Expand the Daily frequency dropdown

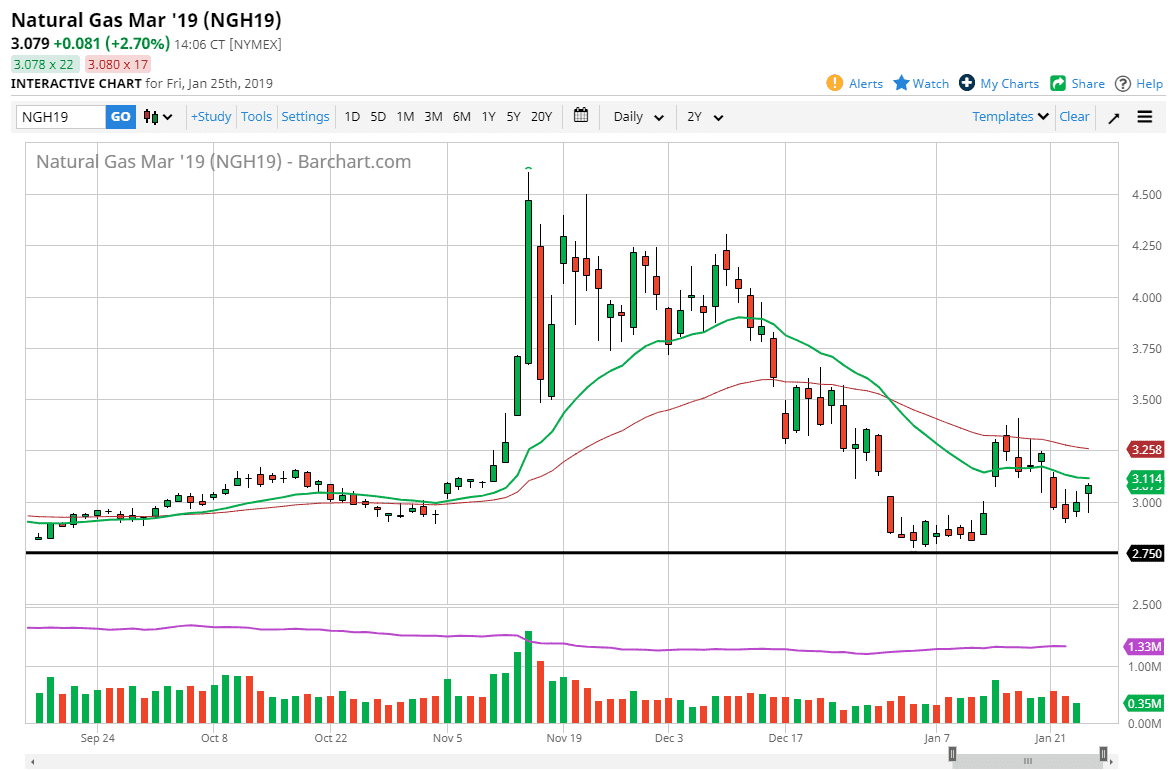click(638, 117)
